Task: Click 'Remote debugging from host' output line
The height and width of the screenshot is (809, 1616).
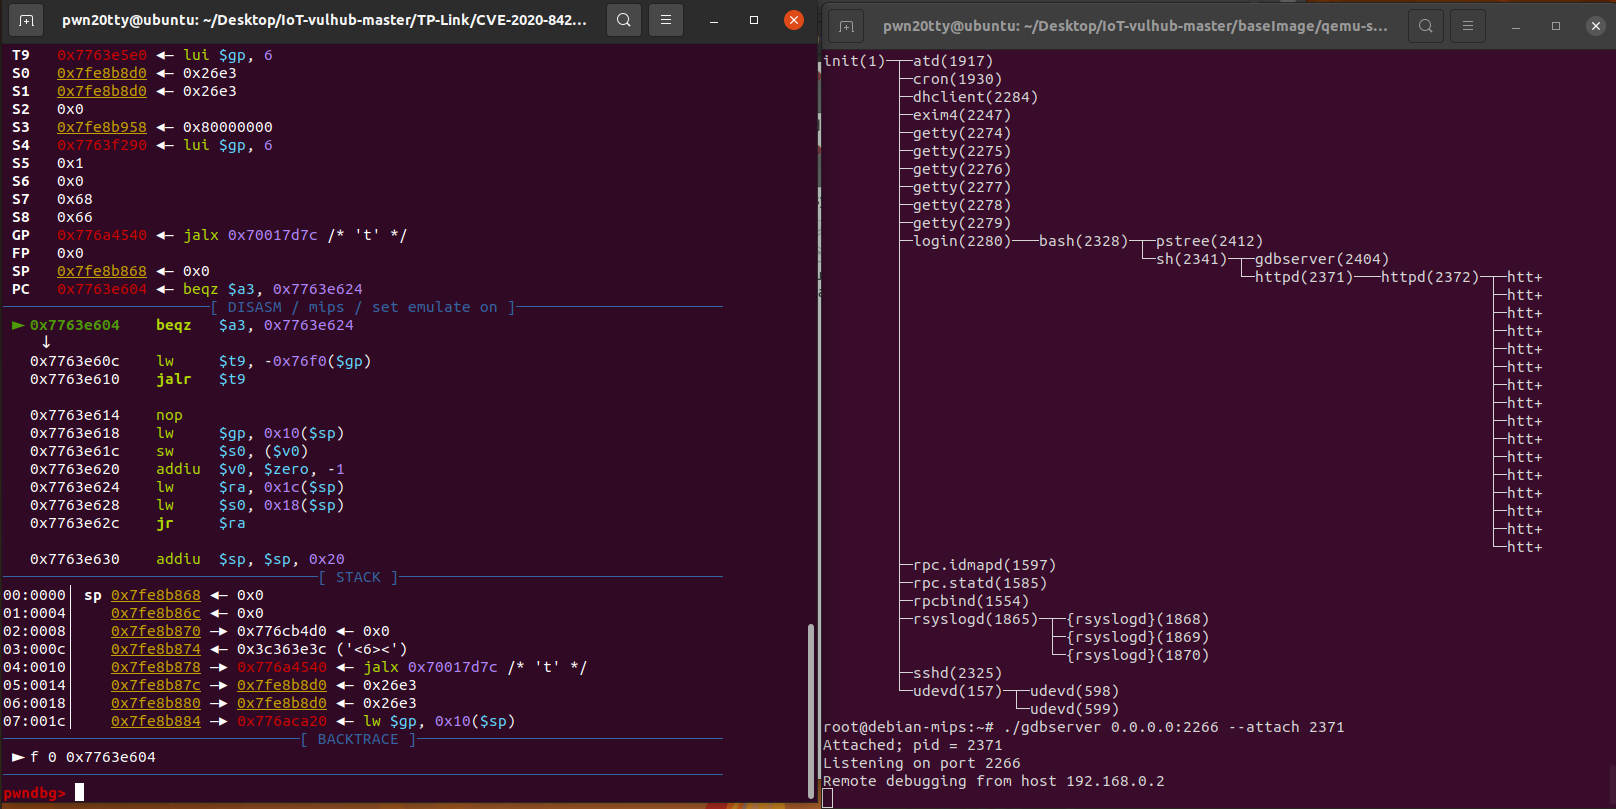Action: coord(994,781)
